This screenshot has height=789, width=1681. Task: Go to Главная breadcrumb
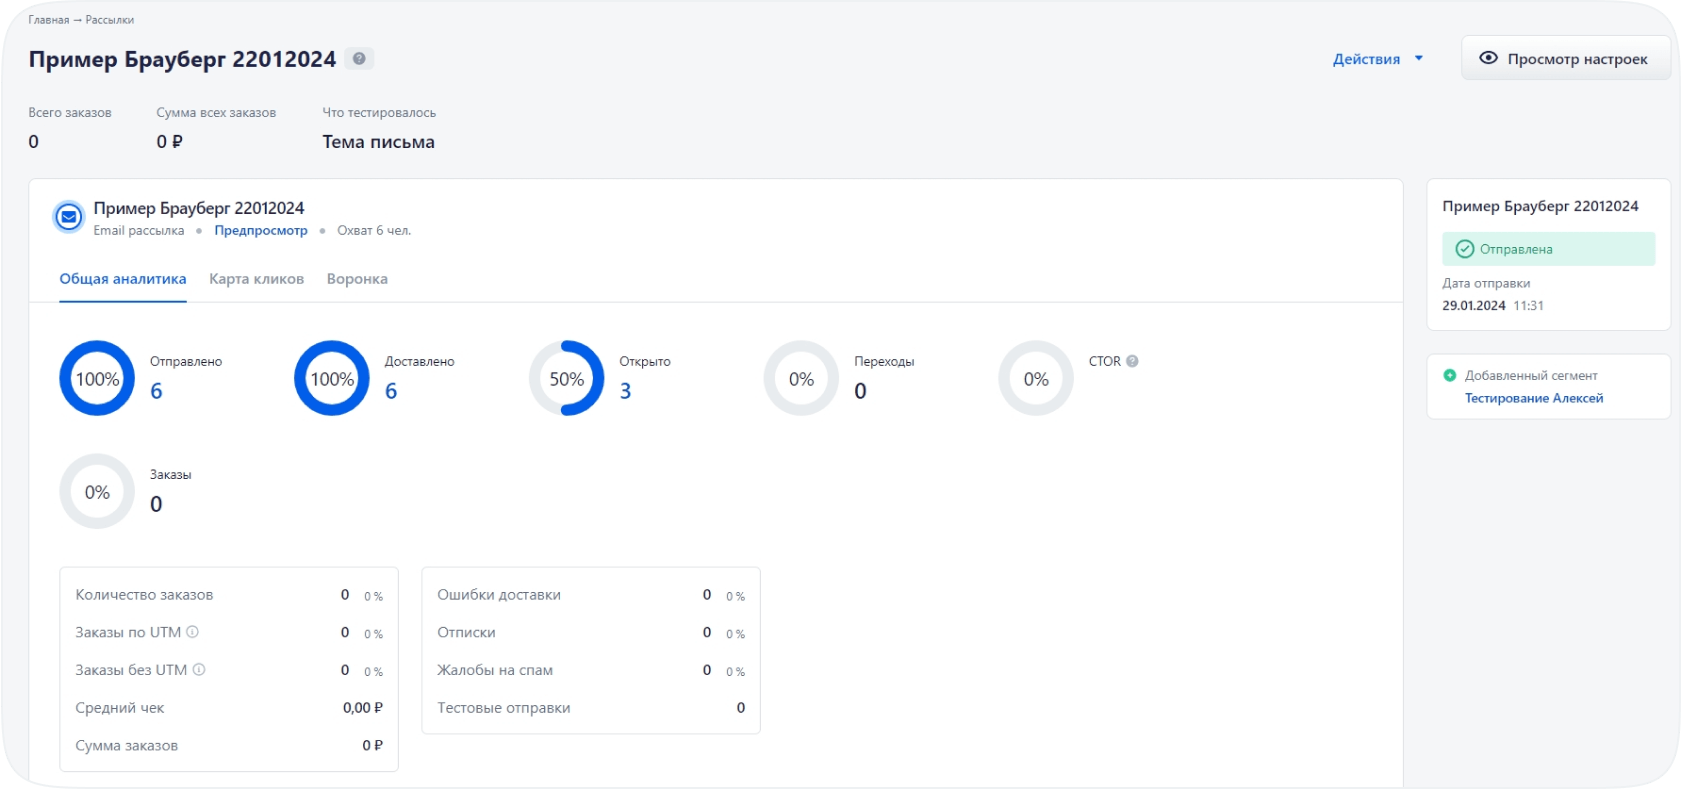49,20
